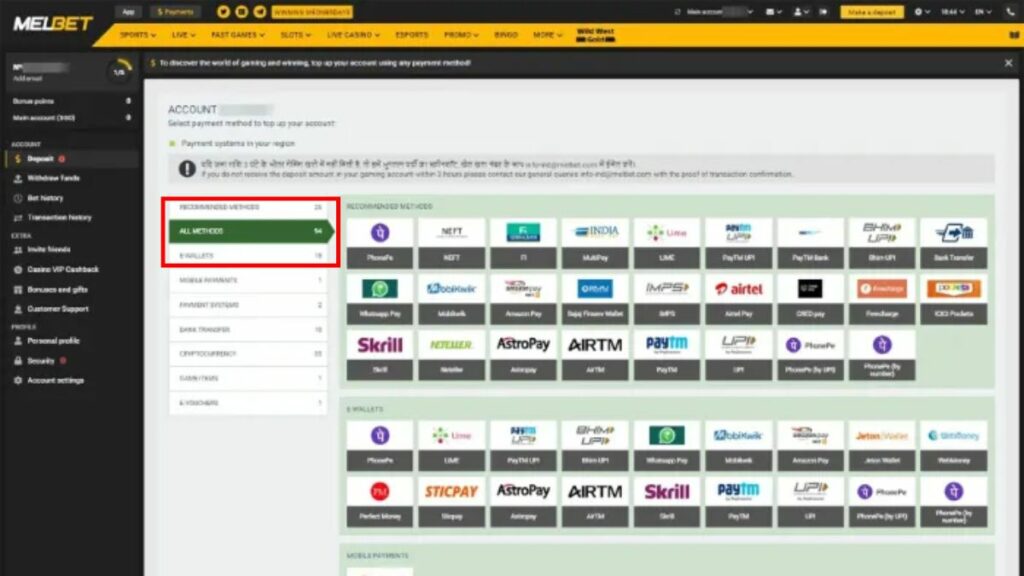Choose the Sticpay payment method
Screen dimensions: 1024x576
pos(451,502)
